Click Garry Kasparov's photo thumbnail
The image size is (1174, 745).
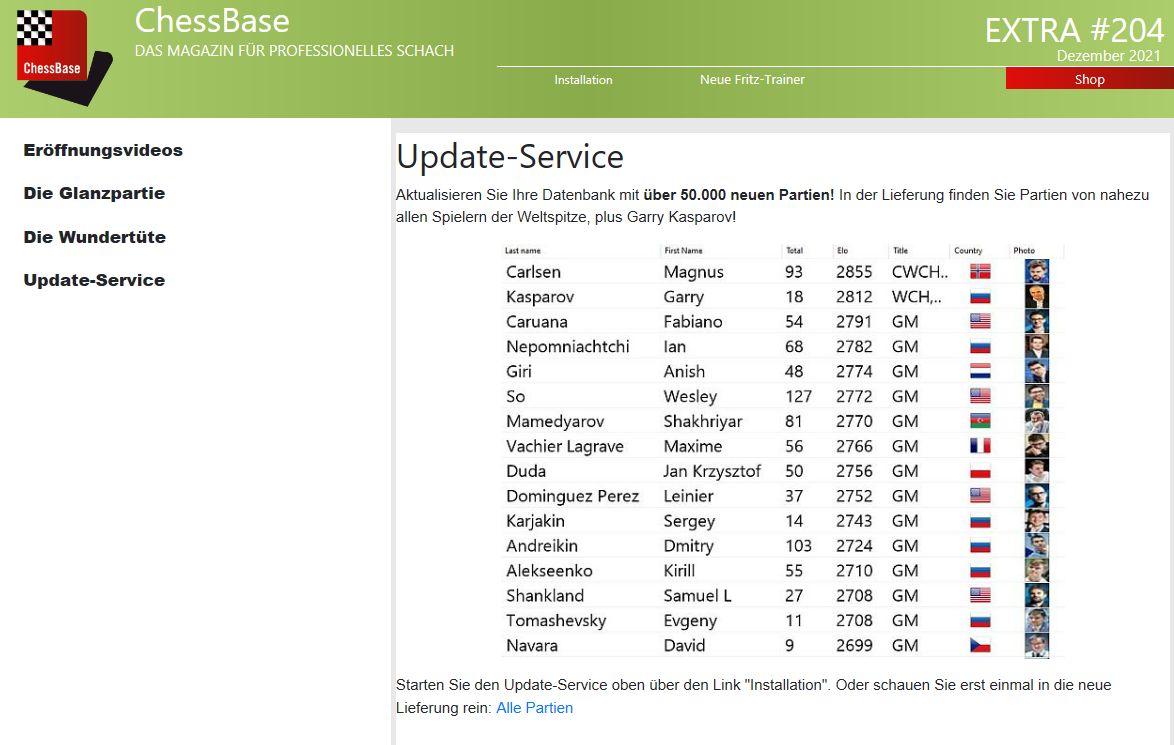point(1036,296)
